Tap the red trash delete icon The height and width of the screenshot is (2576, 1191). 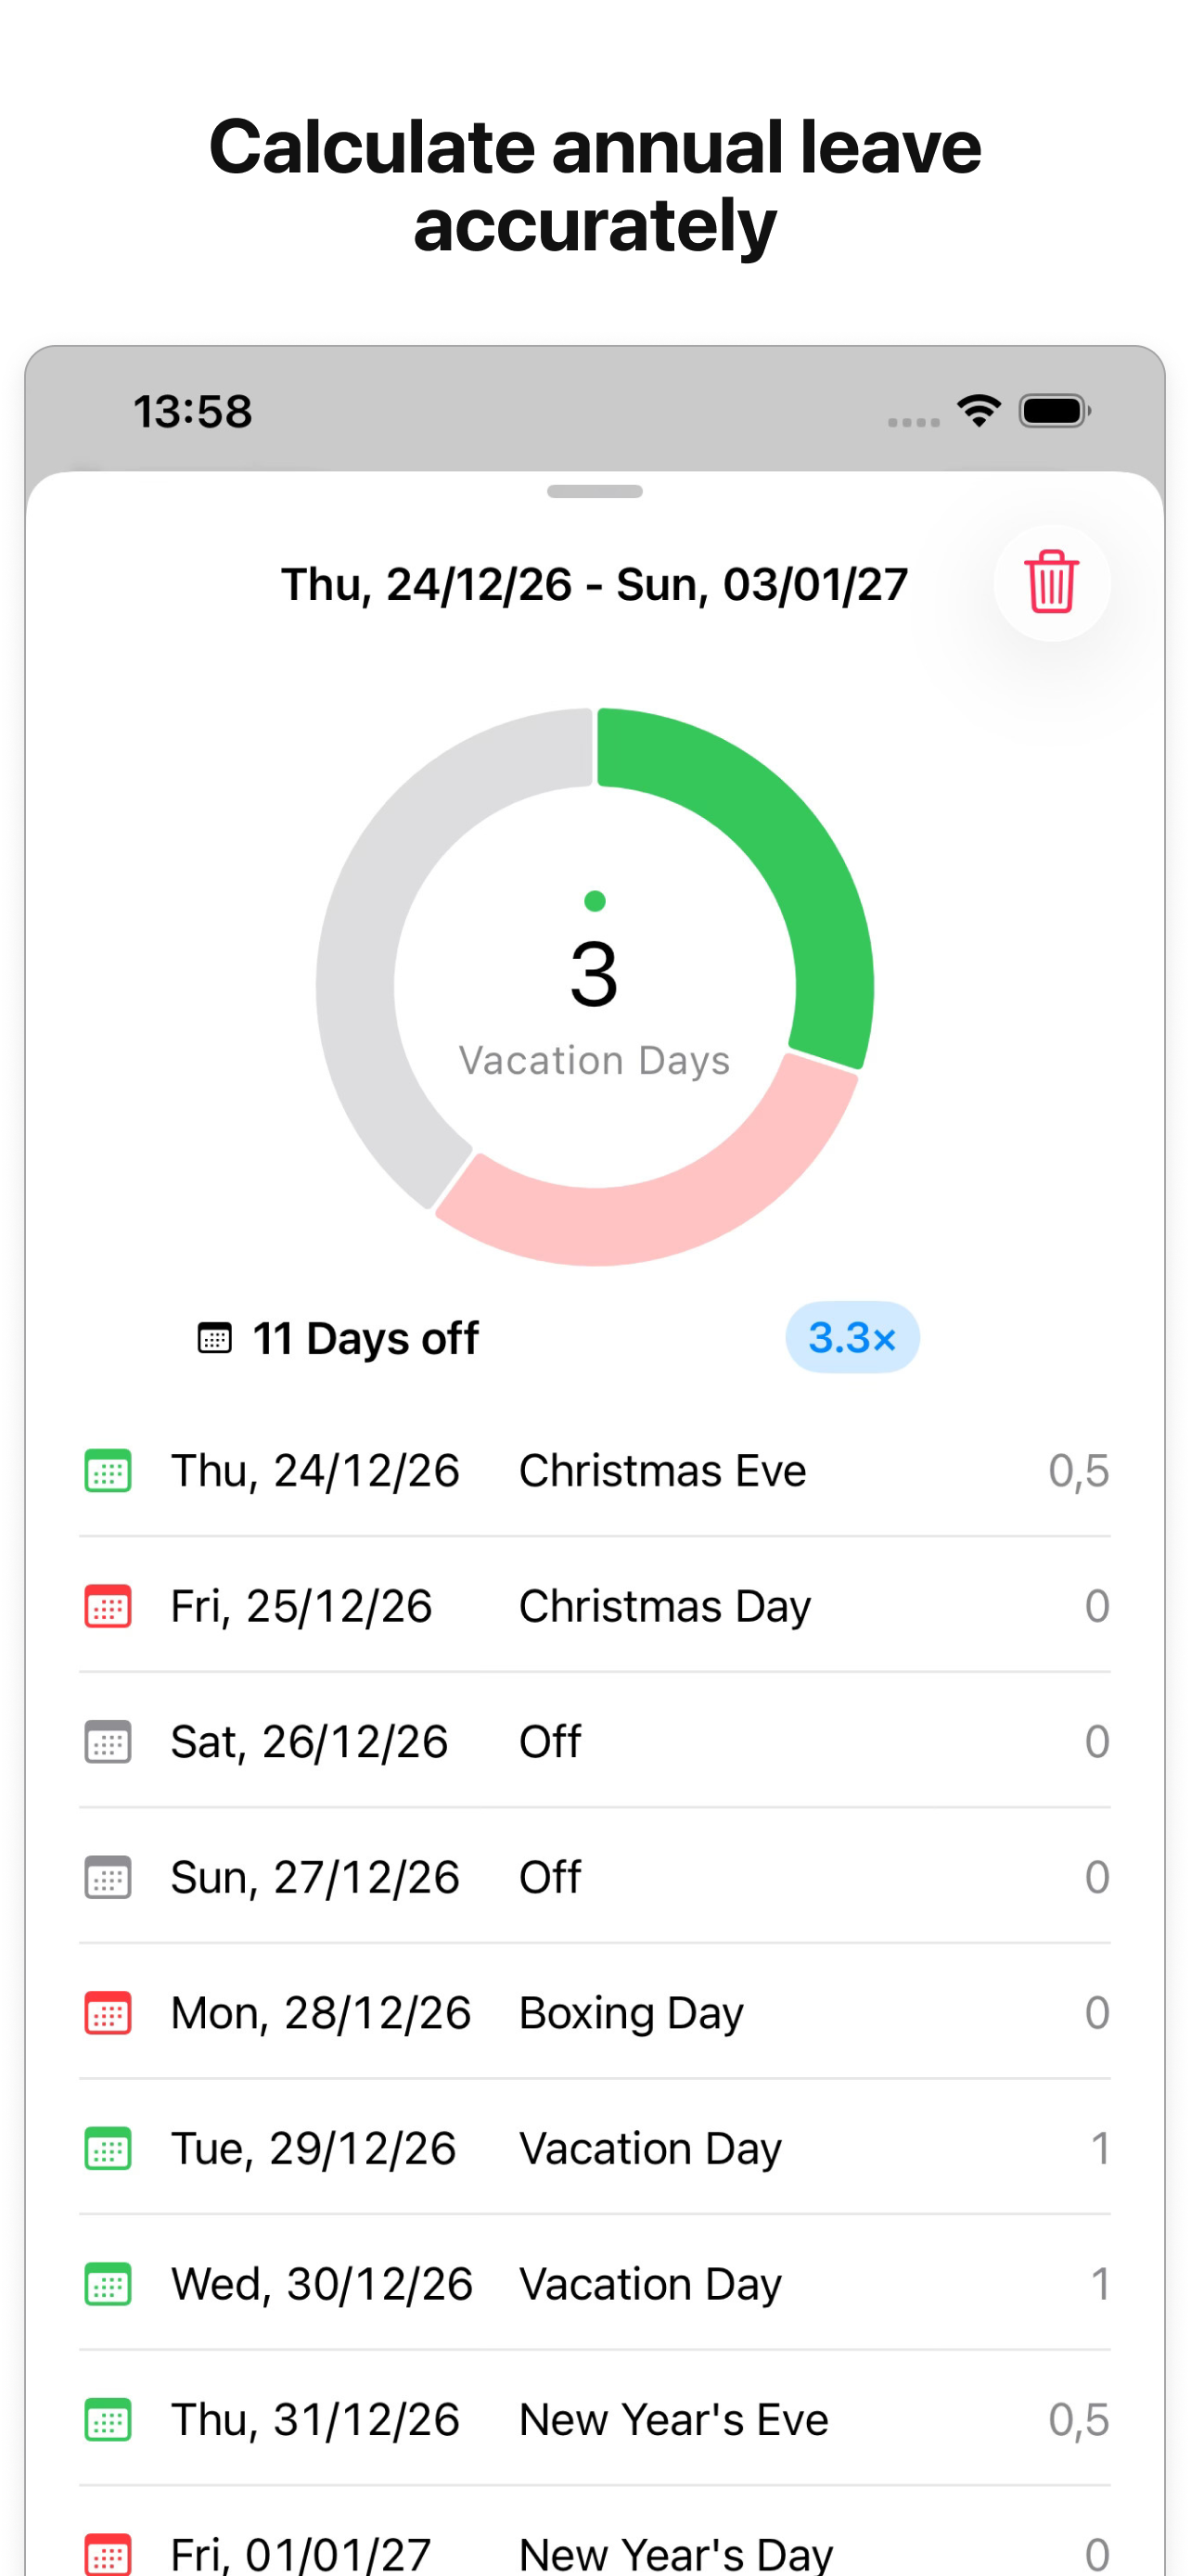[1051, 582]
